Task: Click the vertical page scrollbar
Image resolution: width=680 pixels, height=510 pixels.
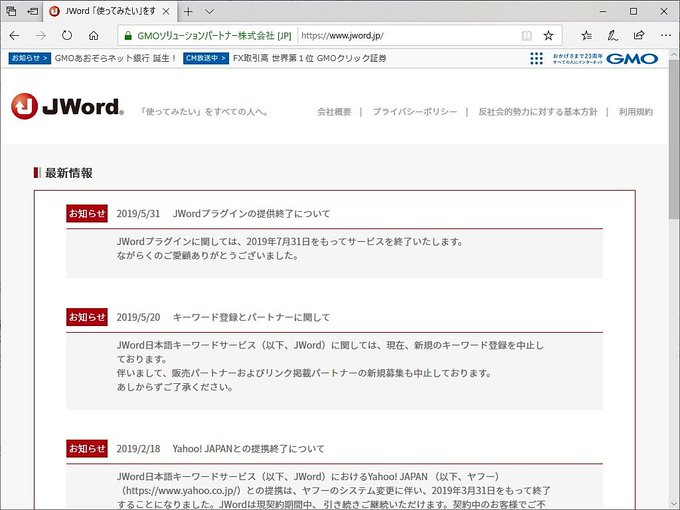Action: coord(674,280)
